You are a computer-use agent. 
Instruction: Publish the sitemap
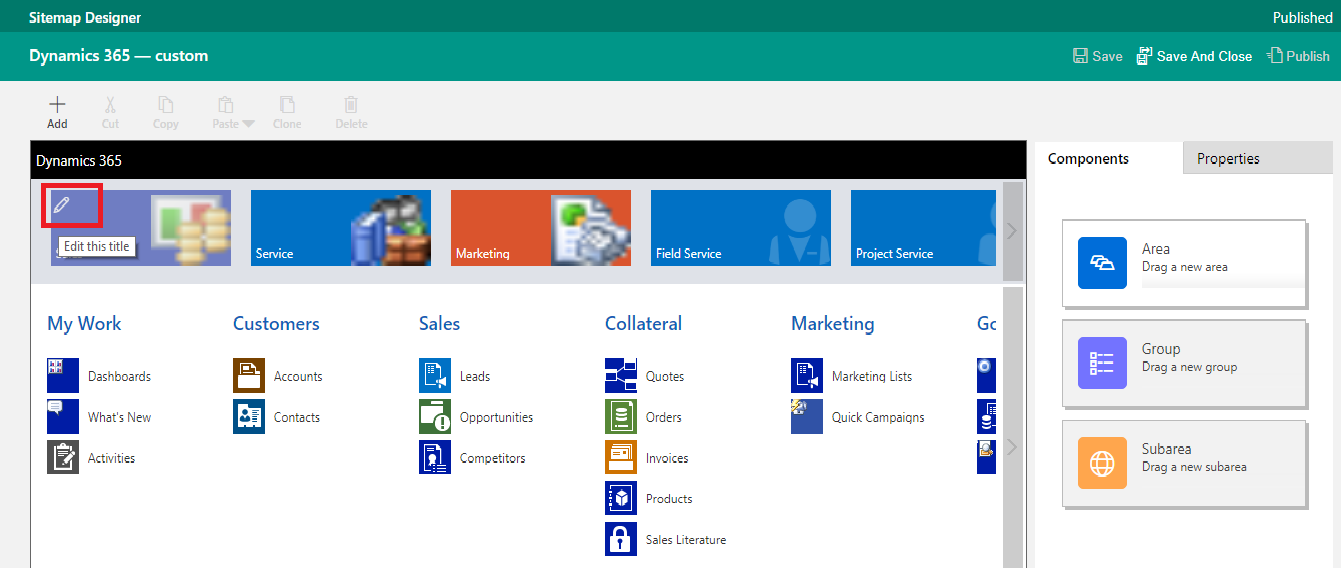click(1298, 56)
